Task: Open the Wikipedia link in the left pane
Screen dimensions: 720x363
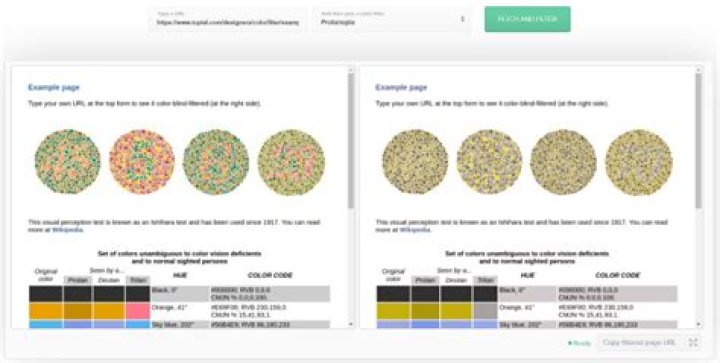Action: pyautogui.click(x=68, y=230)
